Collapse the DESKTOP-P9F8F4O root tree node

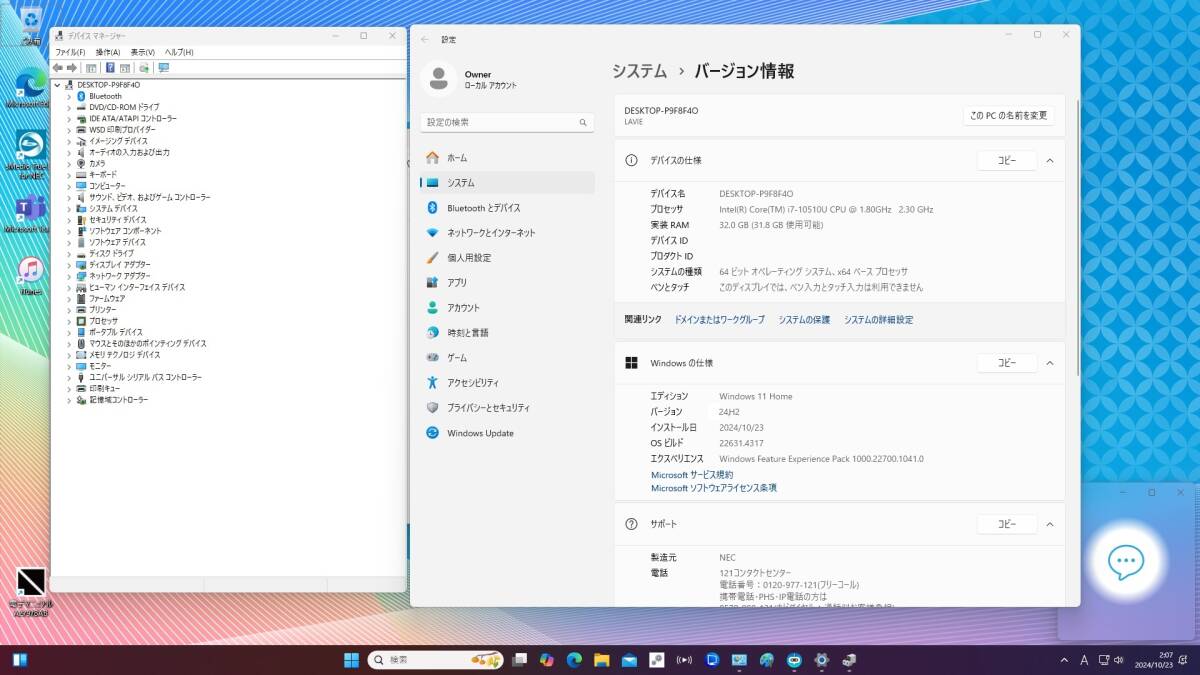(x=58, y=85)
